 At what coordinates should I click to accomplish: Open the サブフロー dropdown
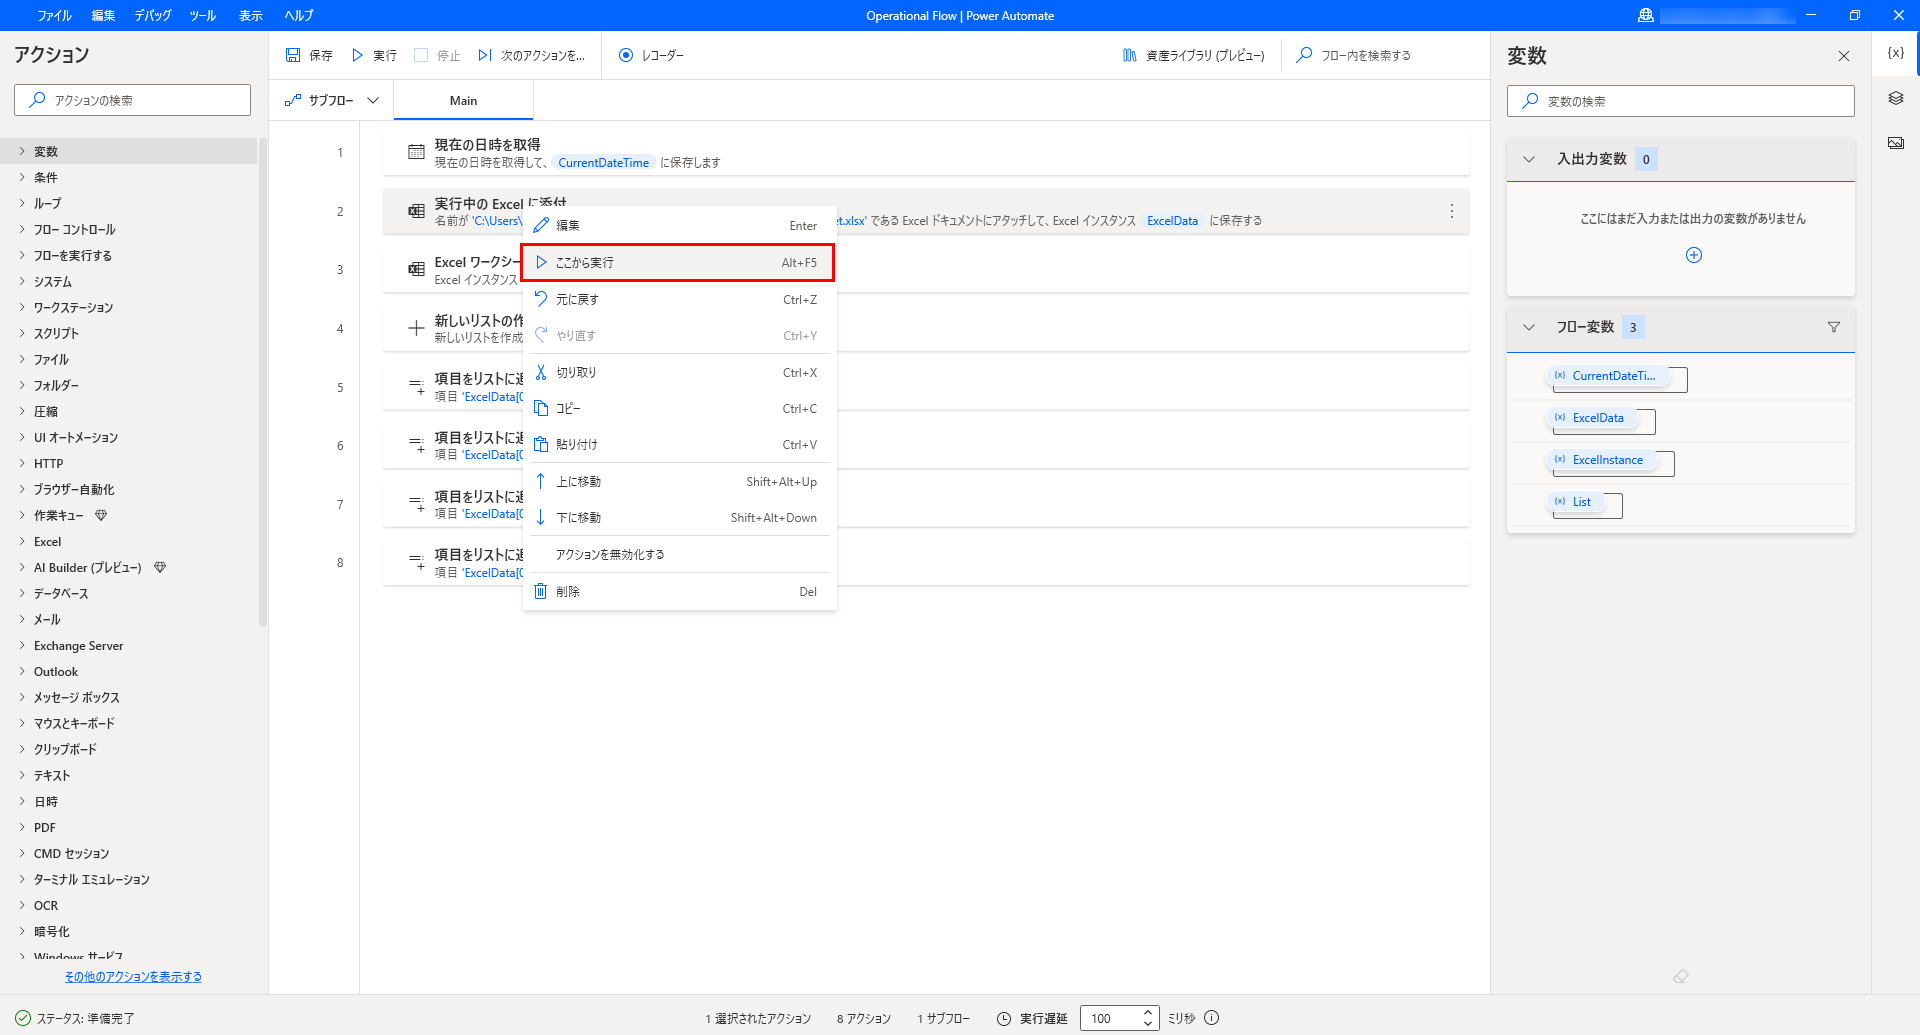[x=332, y=100]
